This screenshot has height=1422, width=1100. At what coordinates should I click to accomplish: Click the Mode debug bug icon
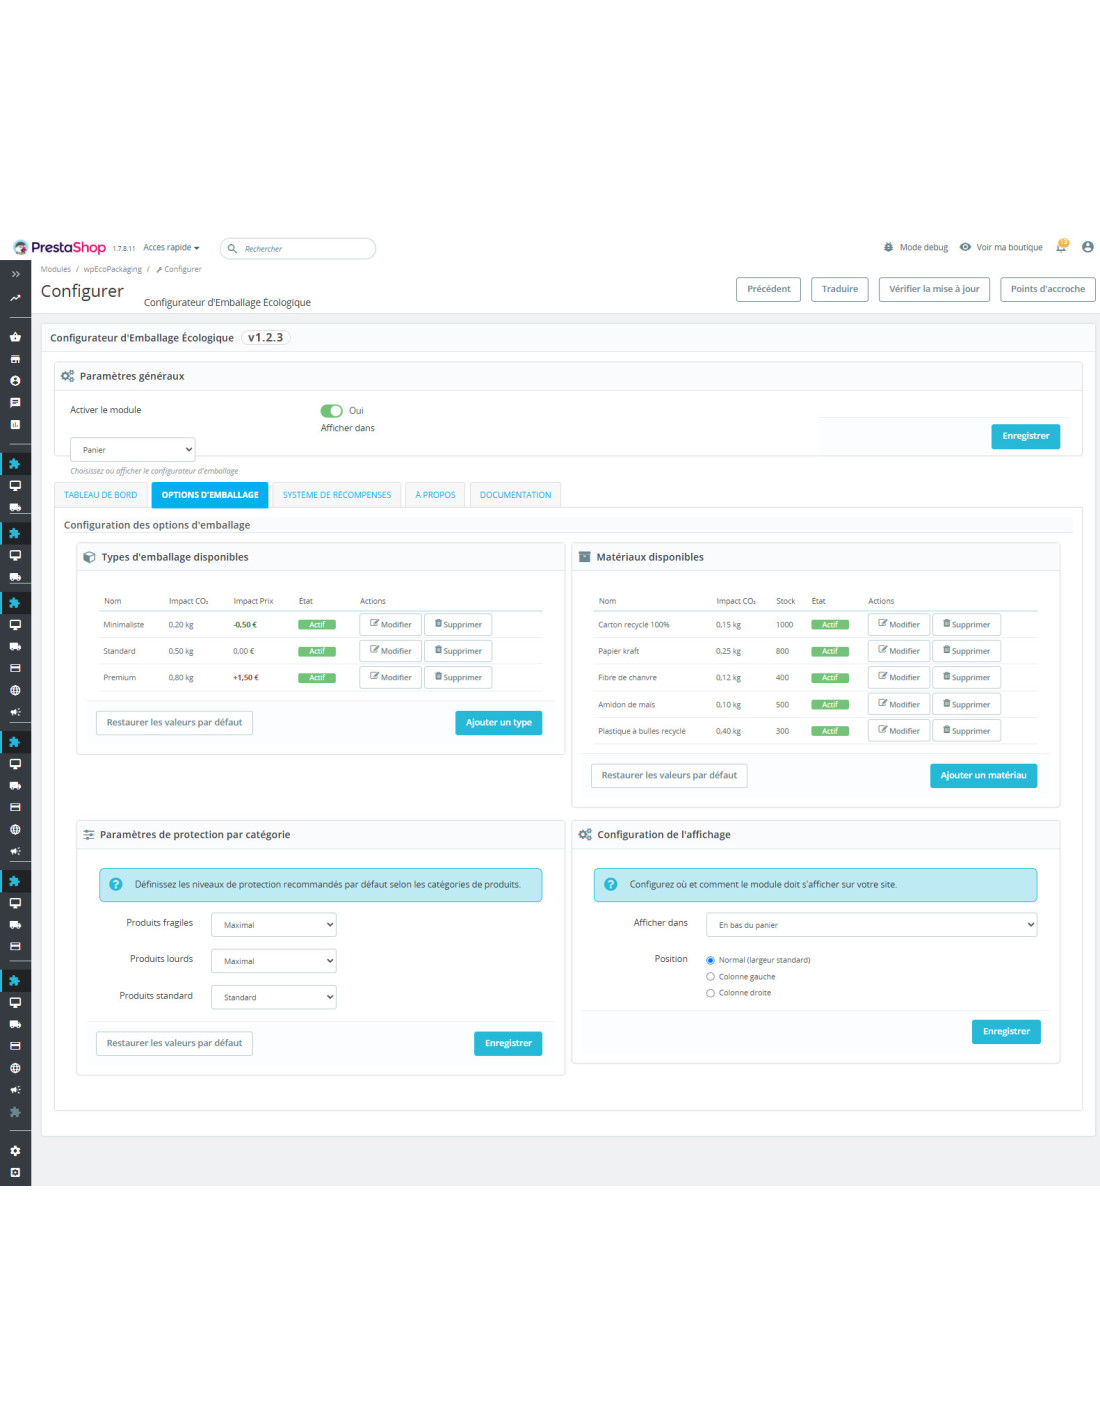[x=888, y=247]
